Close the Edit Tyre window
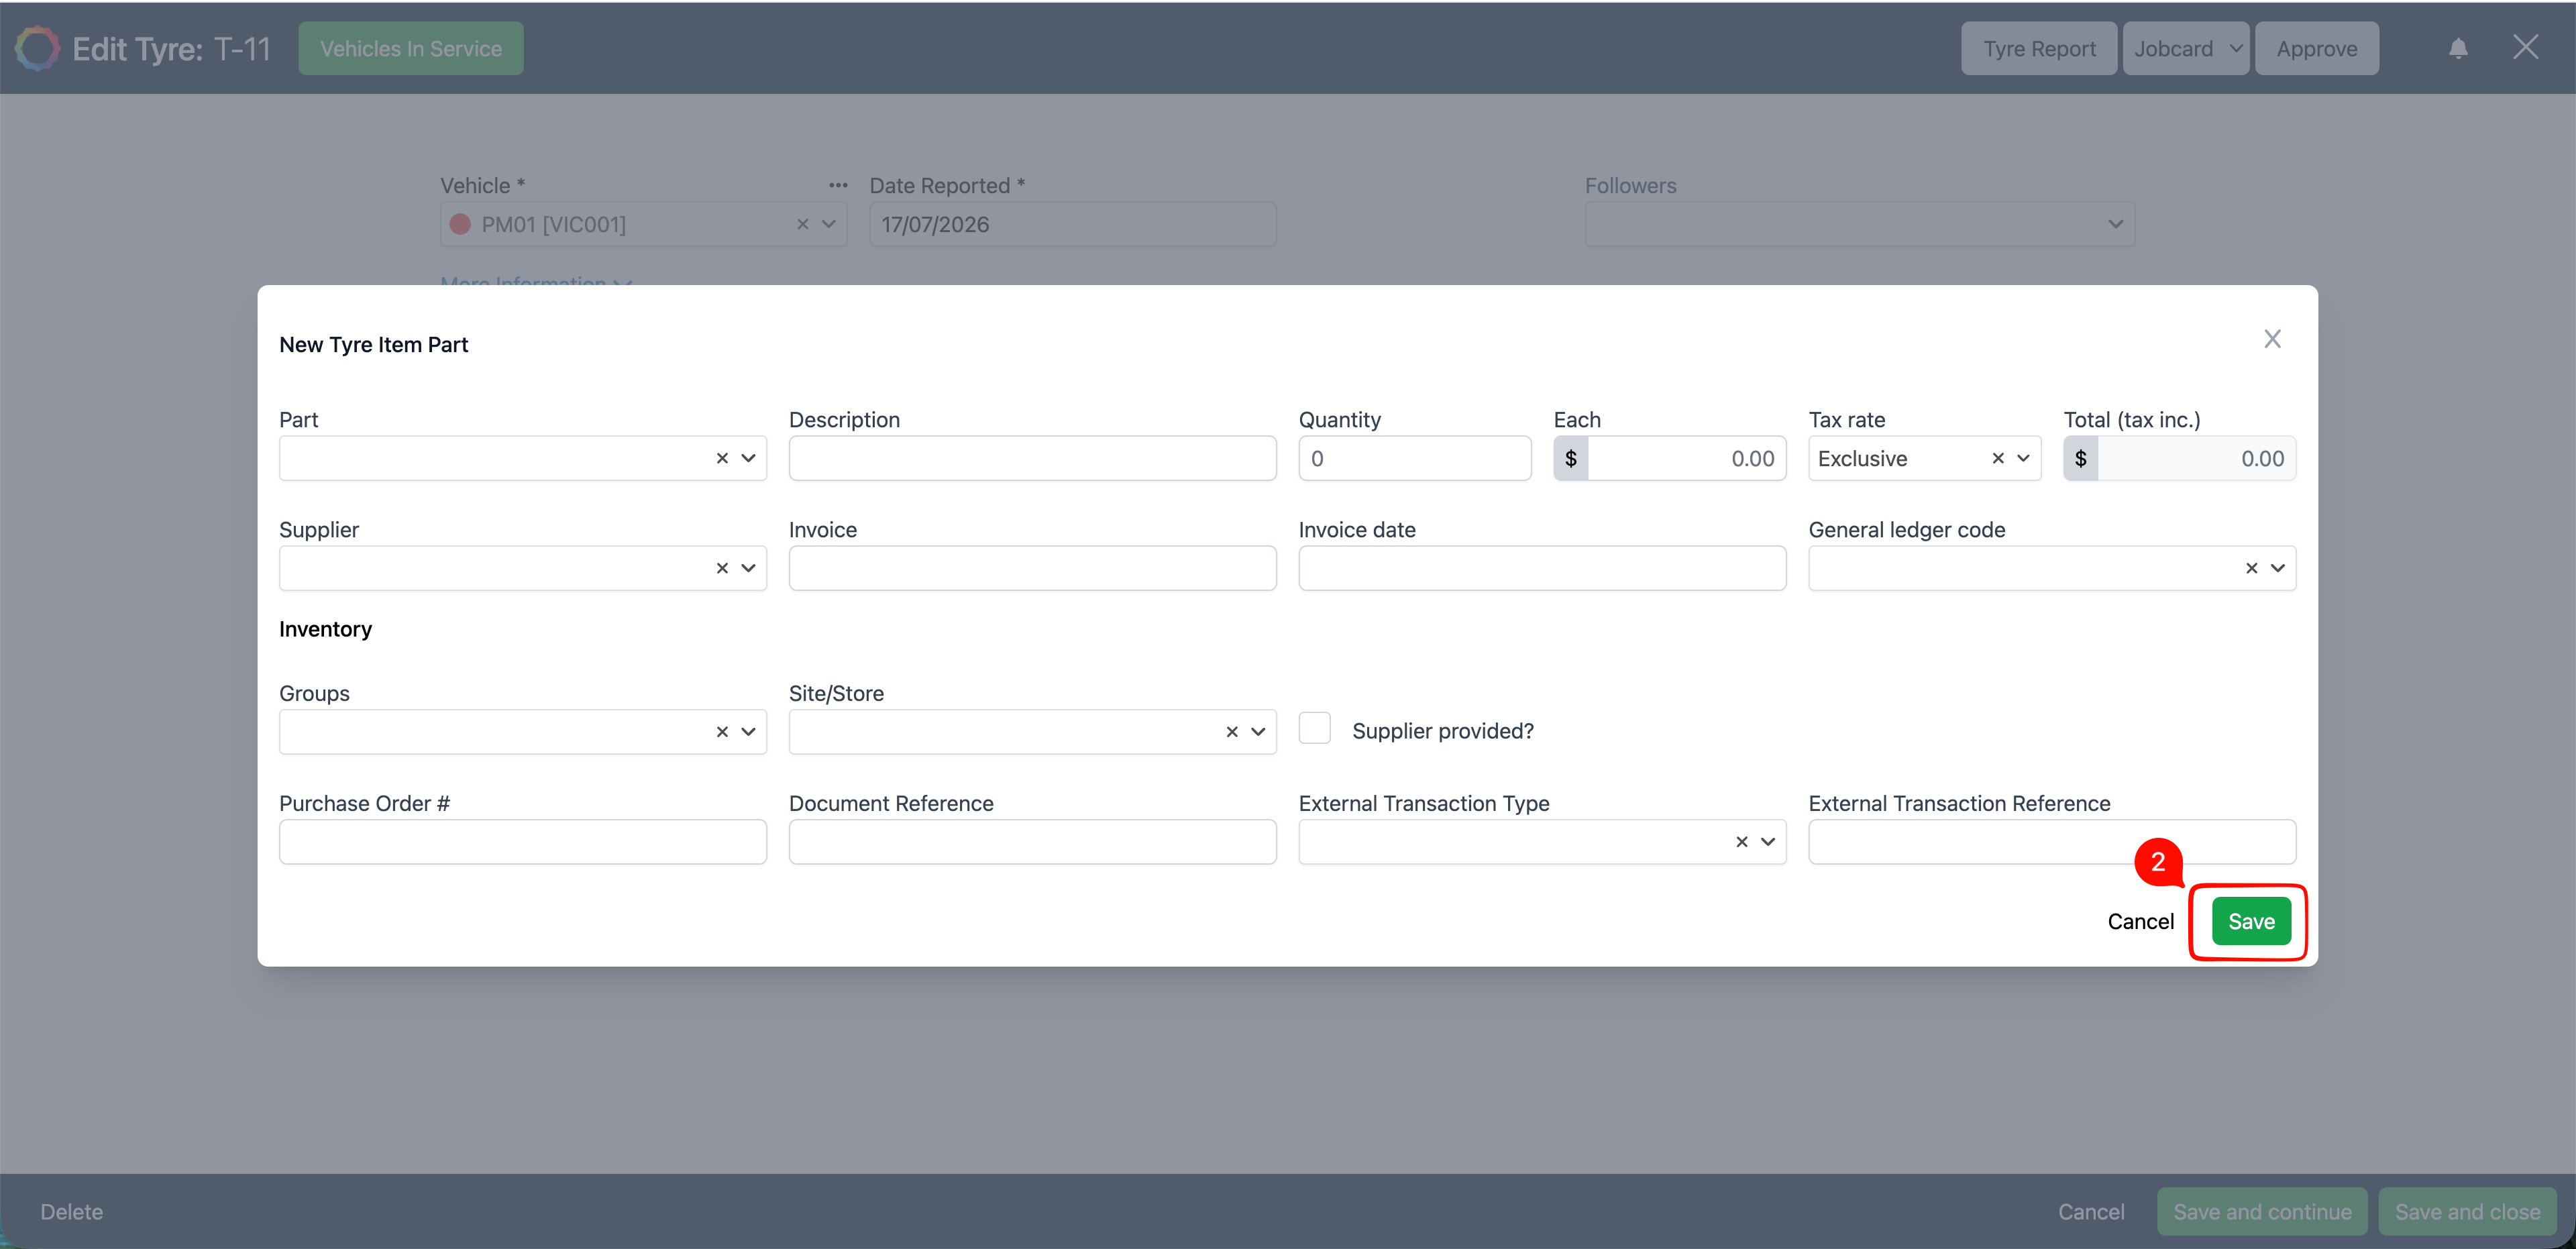Image resolution: width=2576 pixels, height=1249 pixels. [2526, 47]
